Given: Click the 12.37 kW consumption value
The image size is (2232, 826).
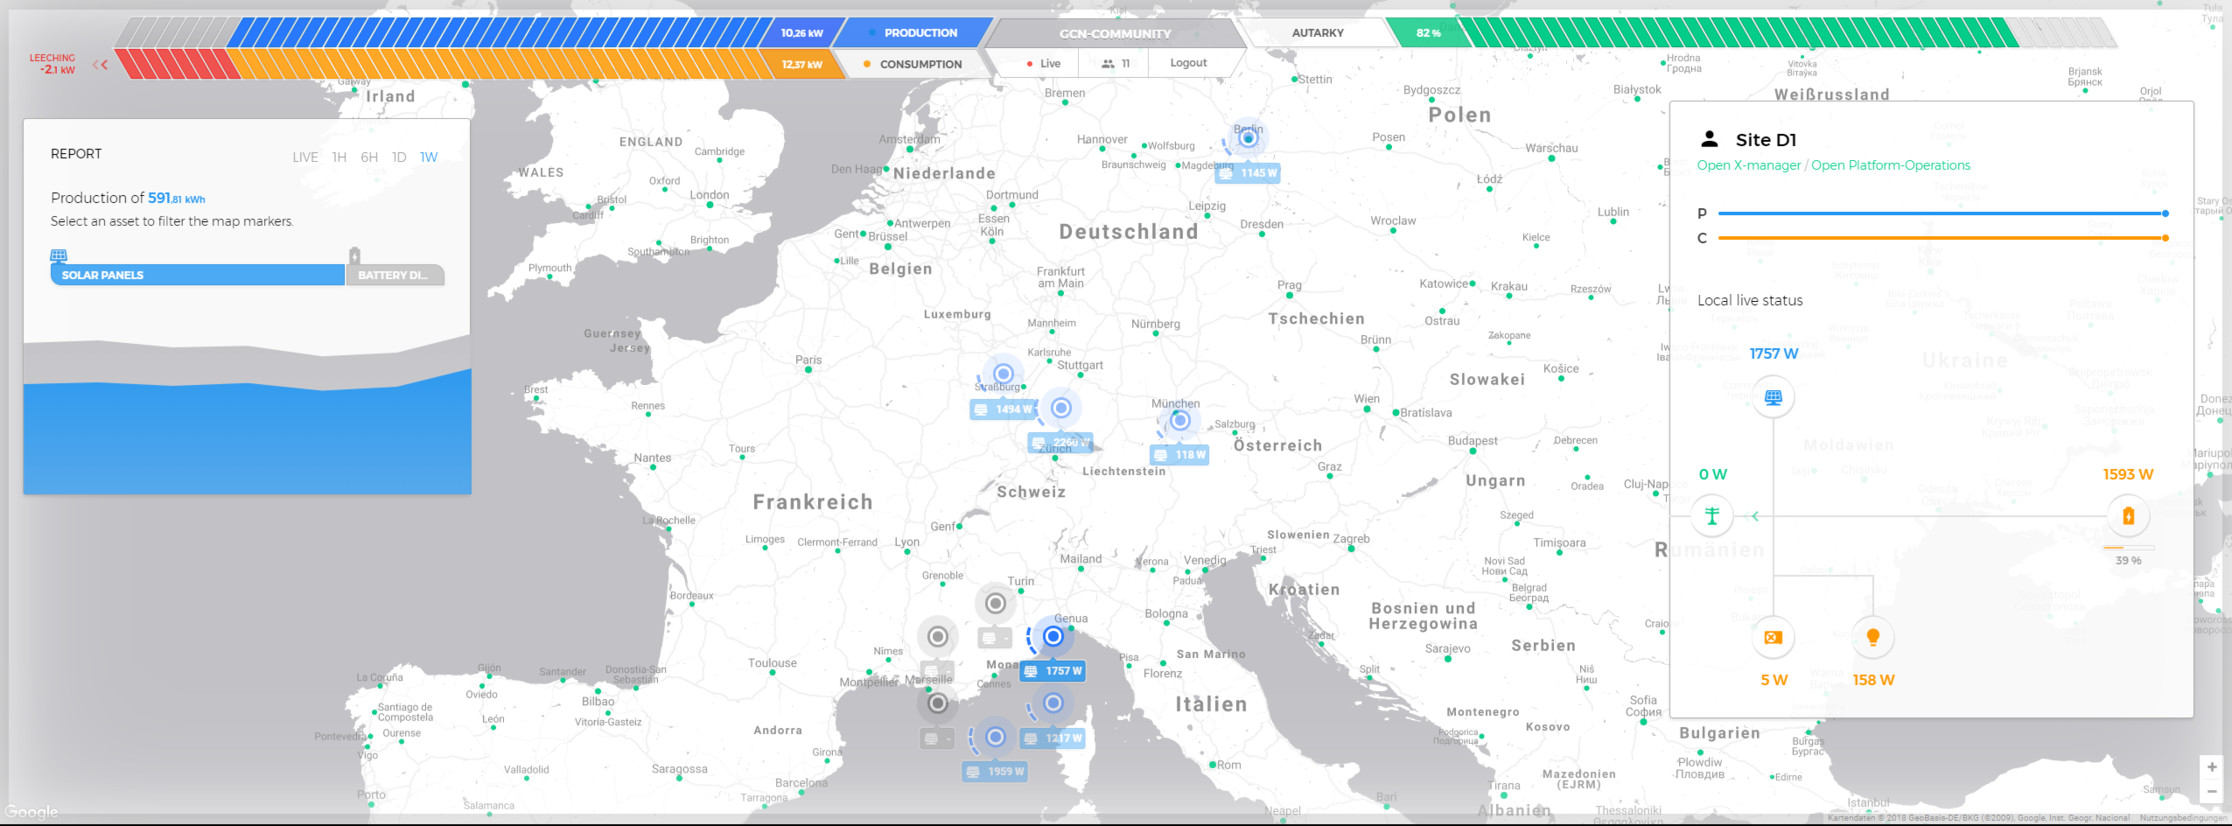Looking at the screenshot, I should [802, 64].
